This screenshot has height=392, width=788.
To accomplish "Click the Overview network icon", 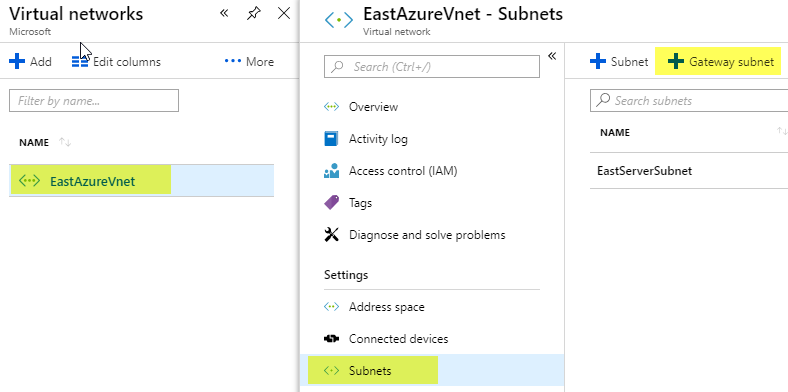I will [x=332, y=107].
